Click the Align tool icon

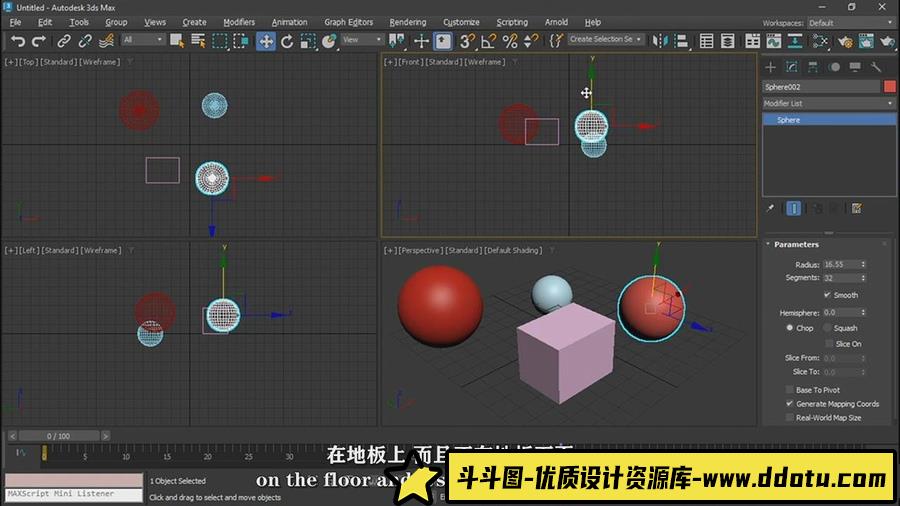coord(681,41)
